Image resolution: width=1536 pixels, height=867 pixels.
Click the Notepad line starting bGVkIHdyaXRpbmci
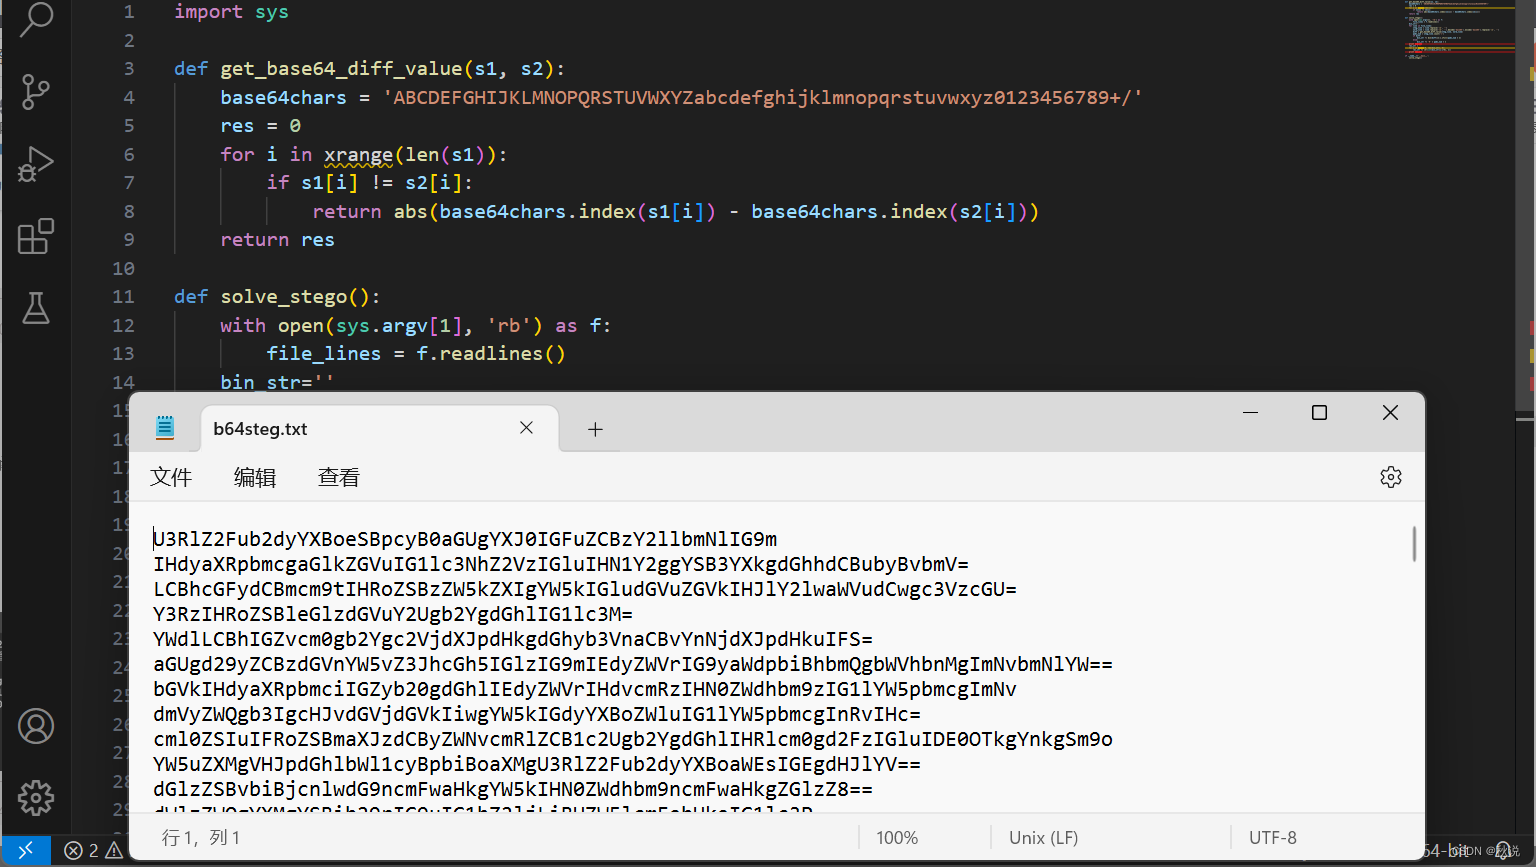pyautogui.click(x=585, y=689)
